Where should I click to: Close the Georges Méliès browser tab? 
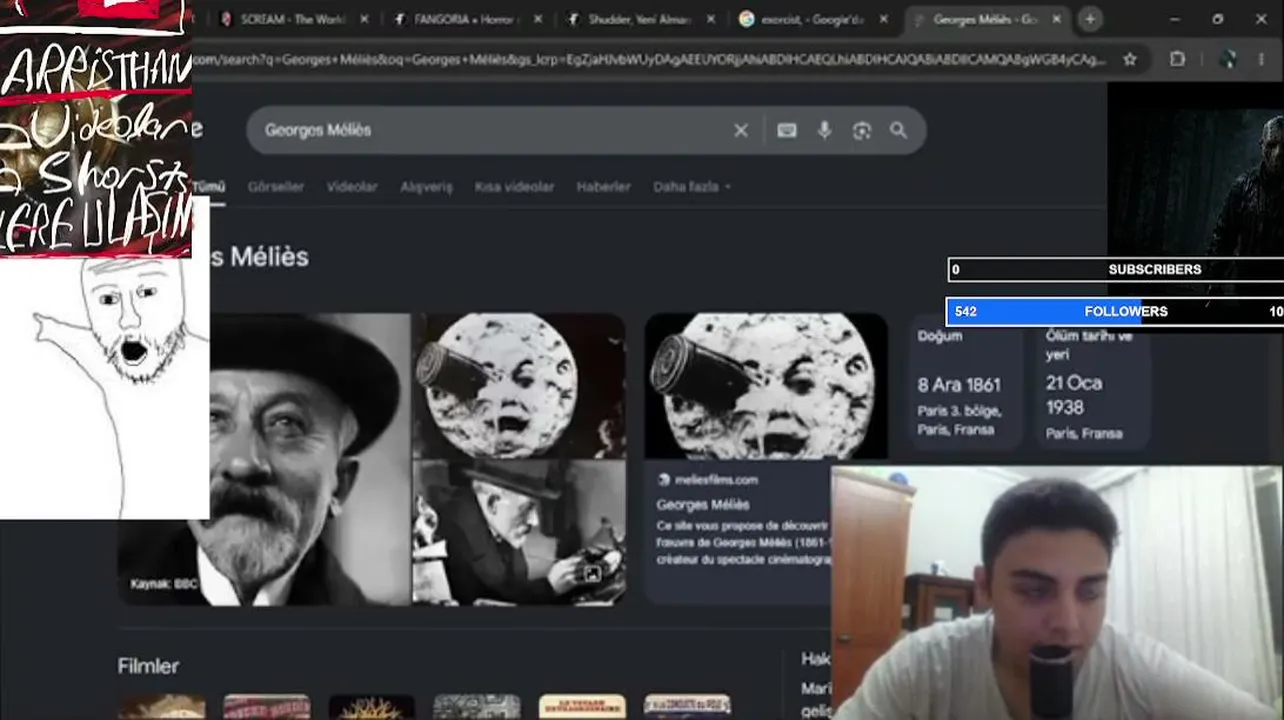tap(1056, 19)
